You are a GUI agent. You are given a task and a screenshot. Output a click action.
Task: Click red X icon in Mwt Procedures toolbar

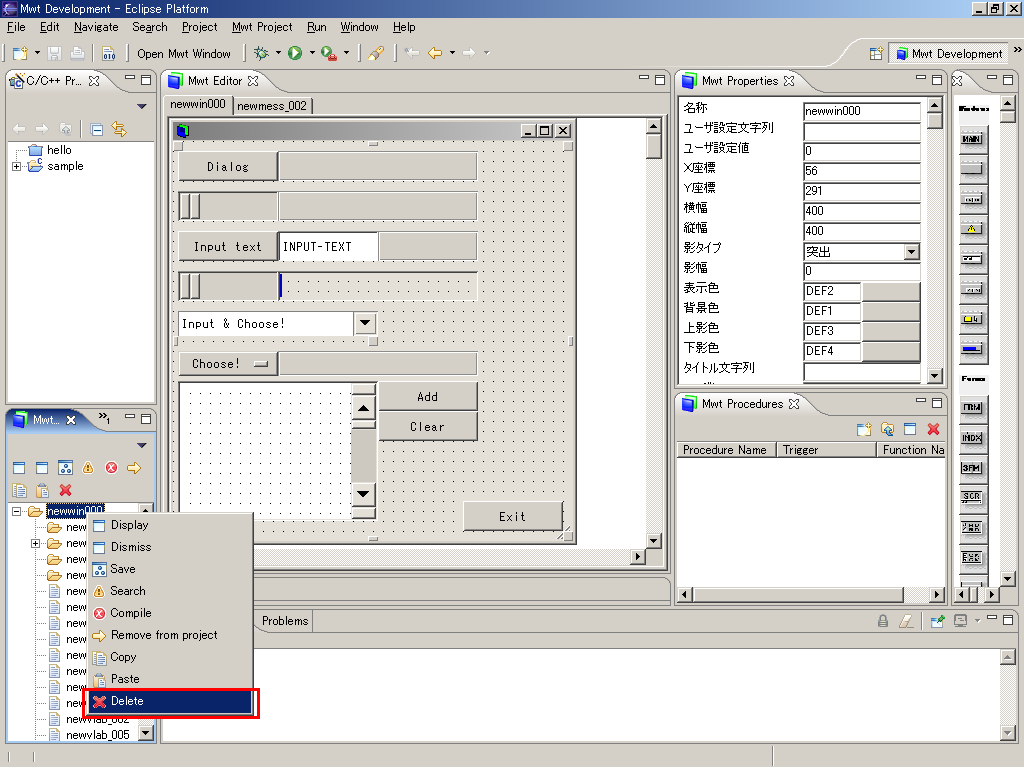[x=933, y=429]
